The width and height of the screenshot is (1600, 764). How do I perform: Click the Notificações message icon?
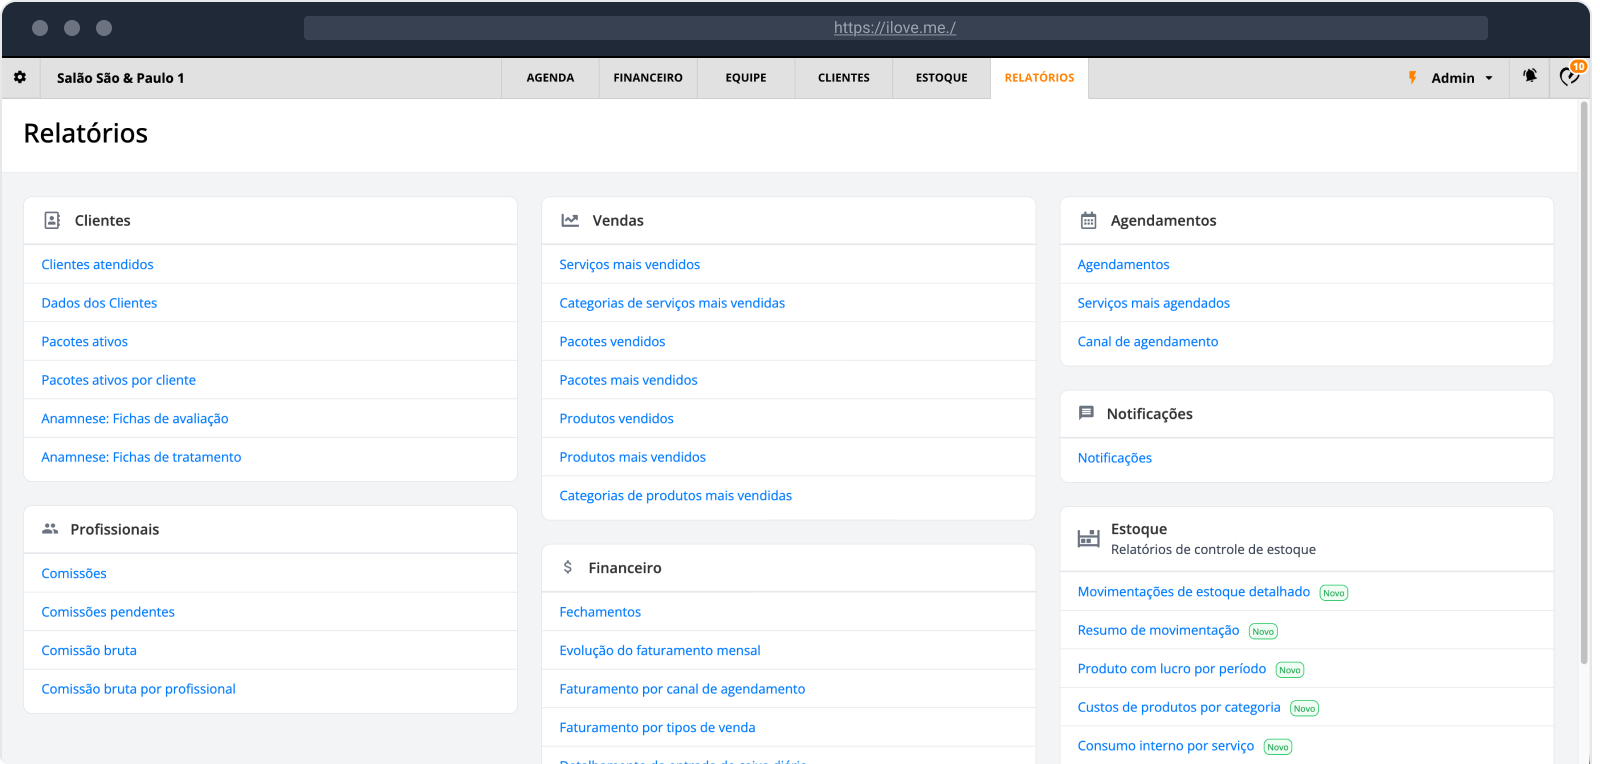(x=1086, y=413)
